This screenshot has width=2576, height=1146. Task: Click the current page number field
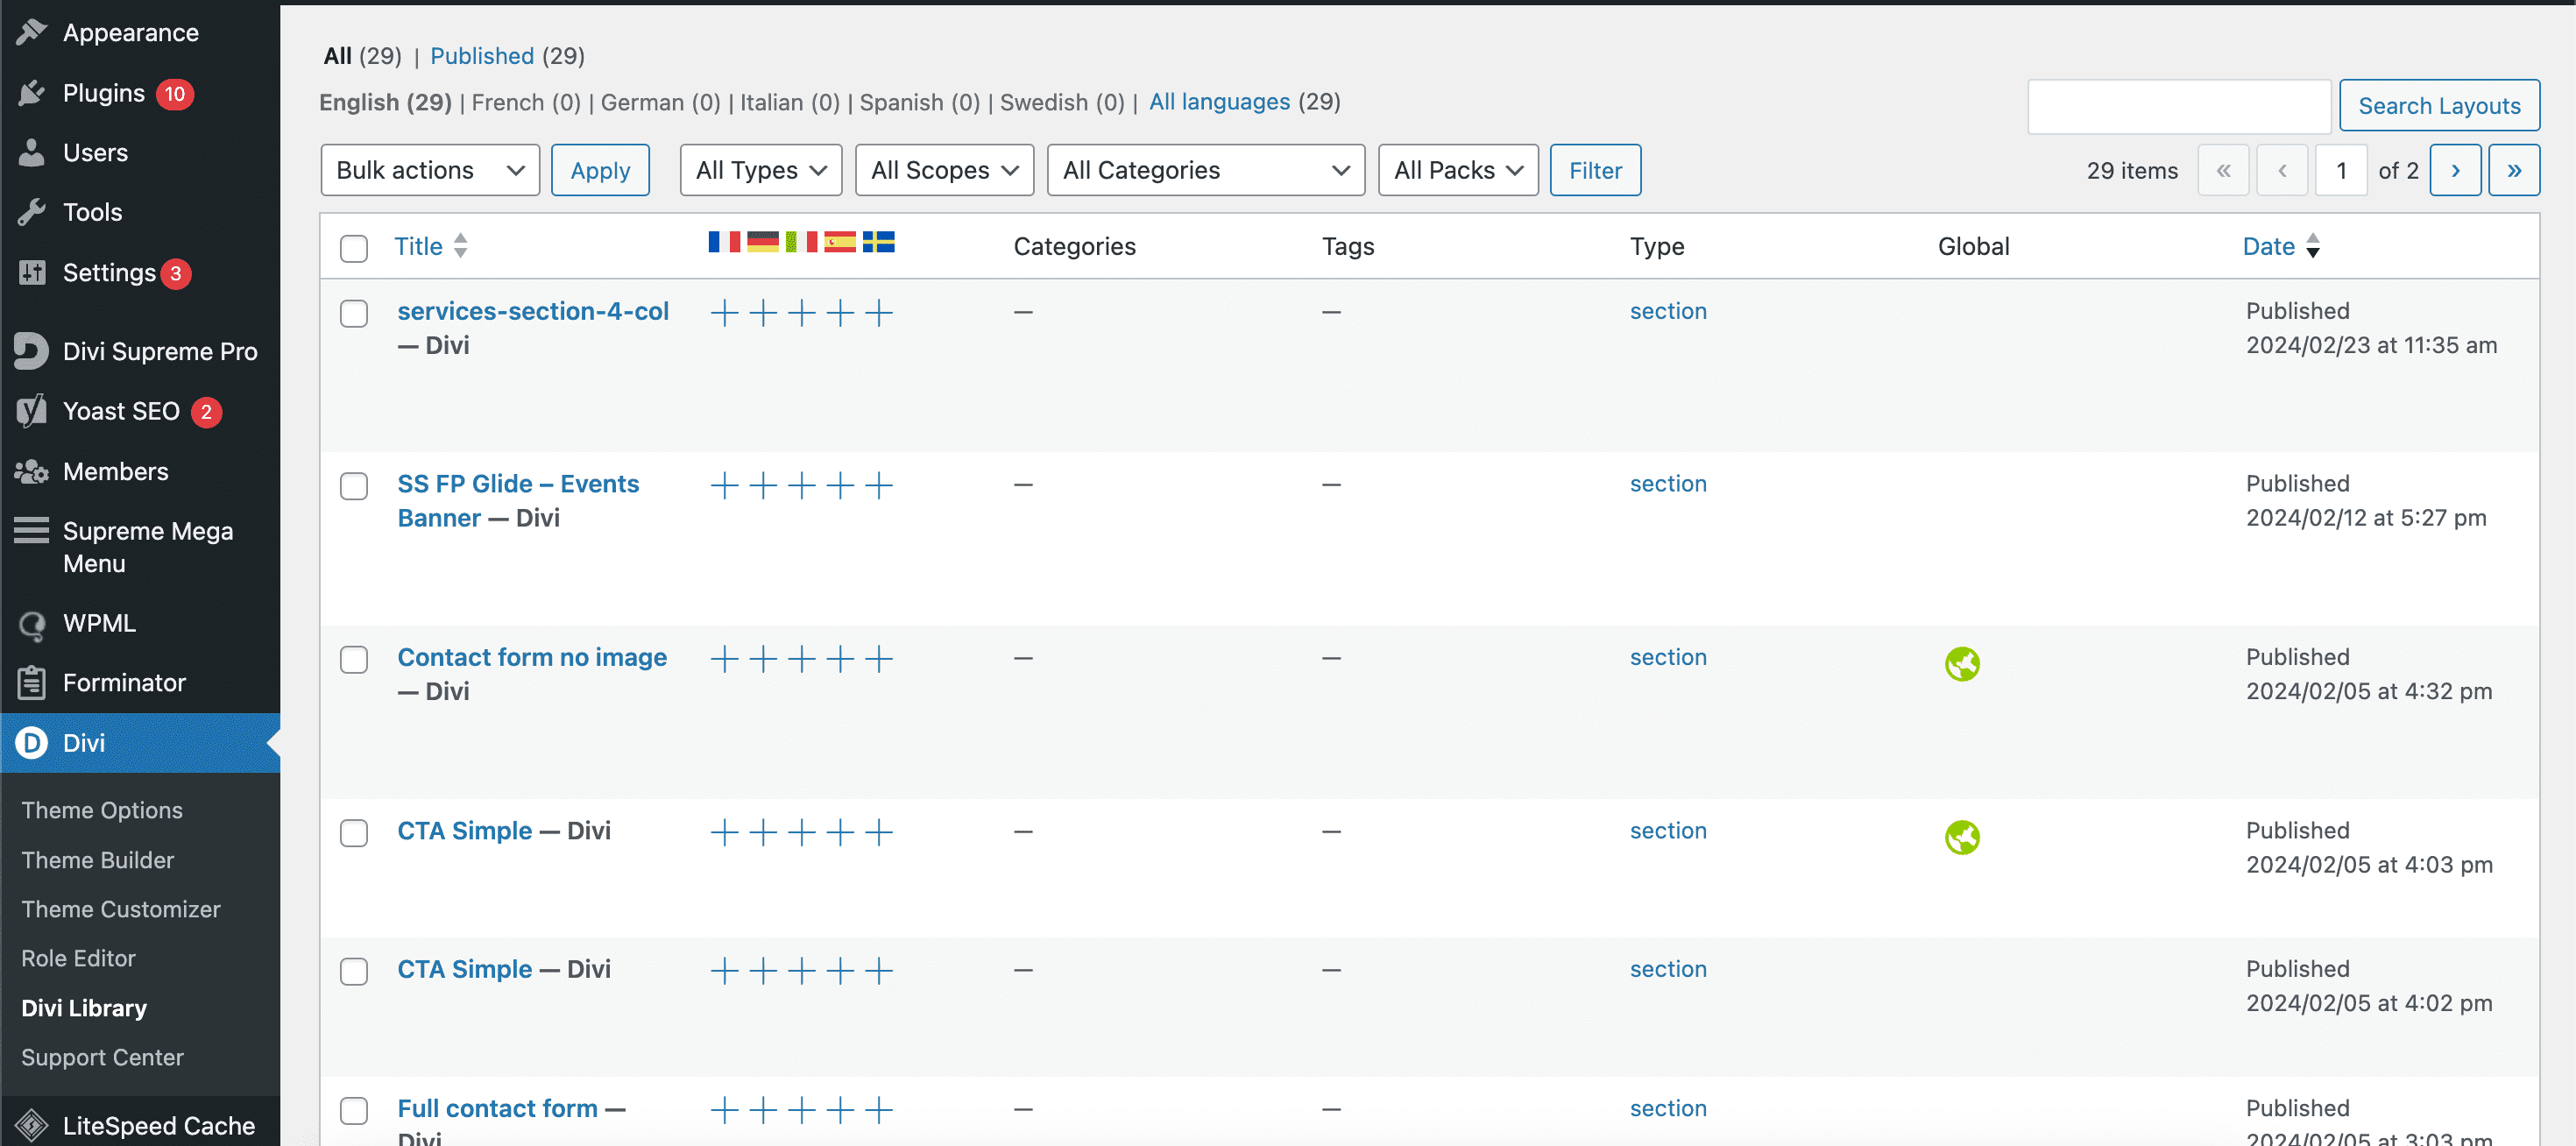(2341, 170)
